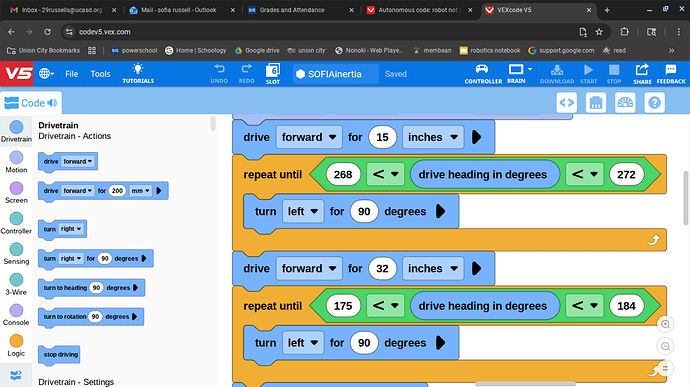Switch to Mail Outlook browser tab

pos(181,10)
